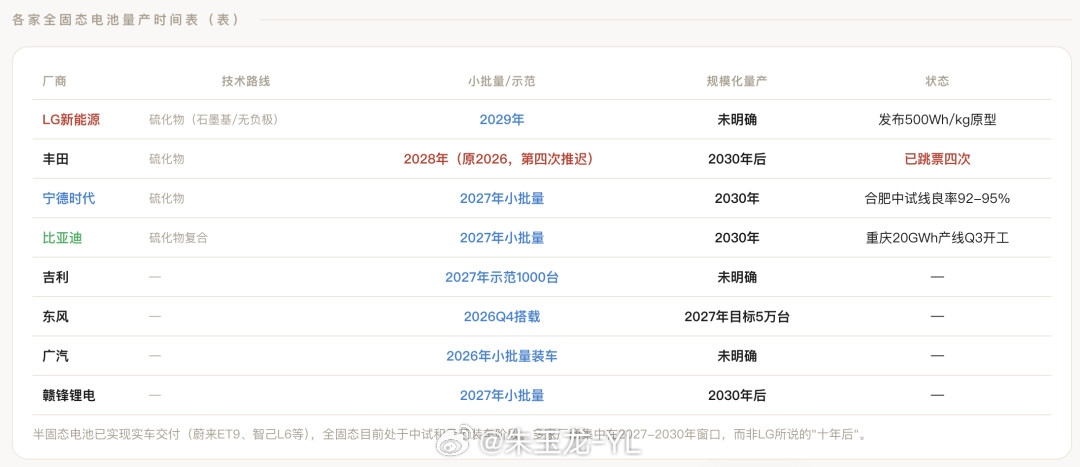This screenshot has width=1080, height=467.
Task: Select '2030年后' in the 丰田 row
Action: [x=737, y=159]
